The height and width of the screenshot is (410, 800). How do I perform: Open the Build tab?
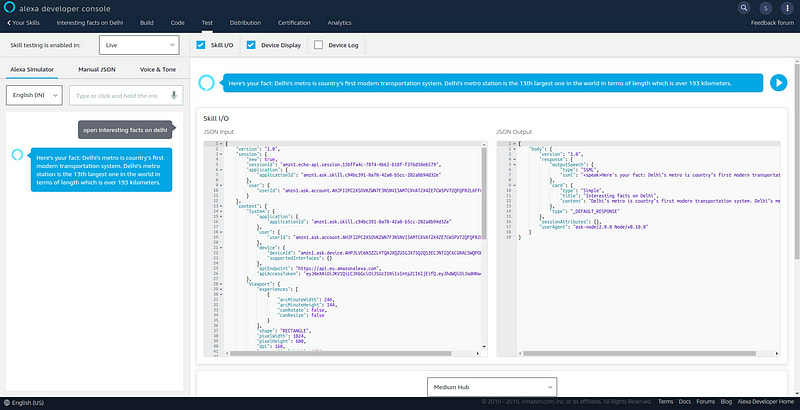point(147,23)
